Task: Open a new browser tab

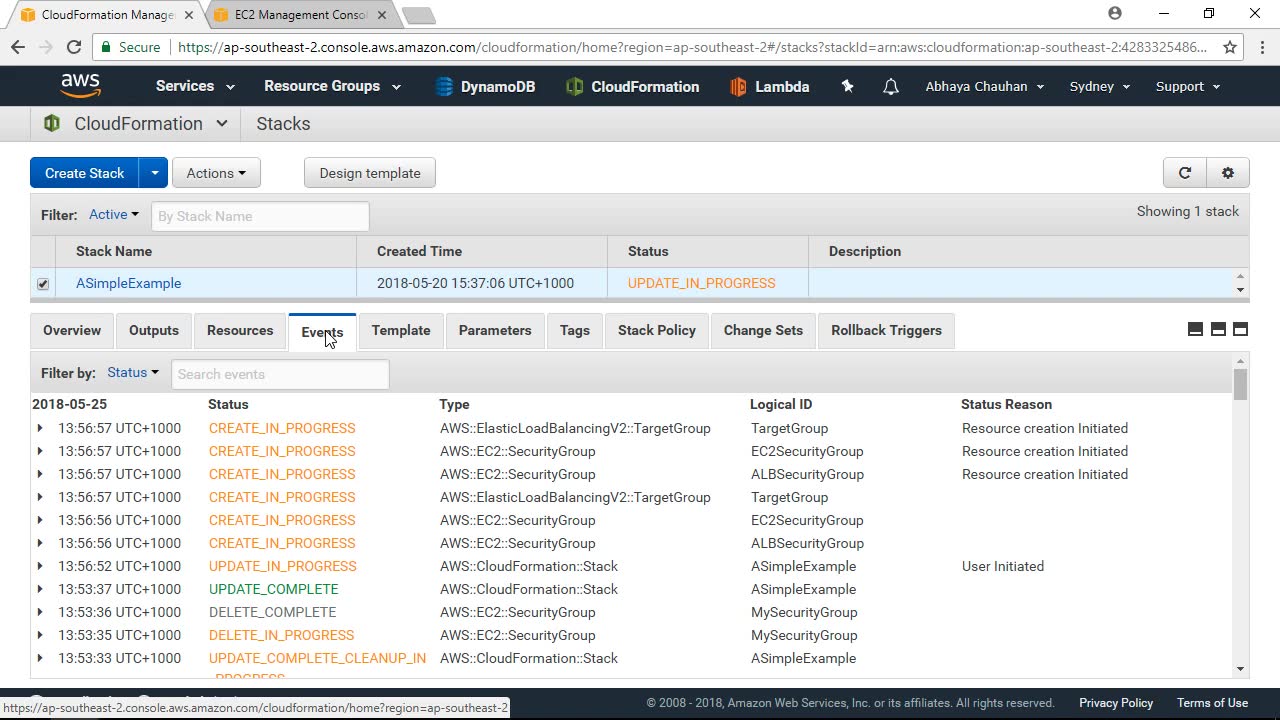Action: click(419, 15)
